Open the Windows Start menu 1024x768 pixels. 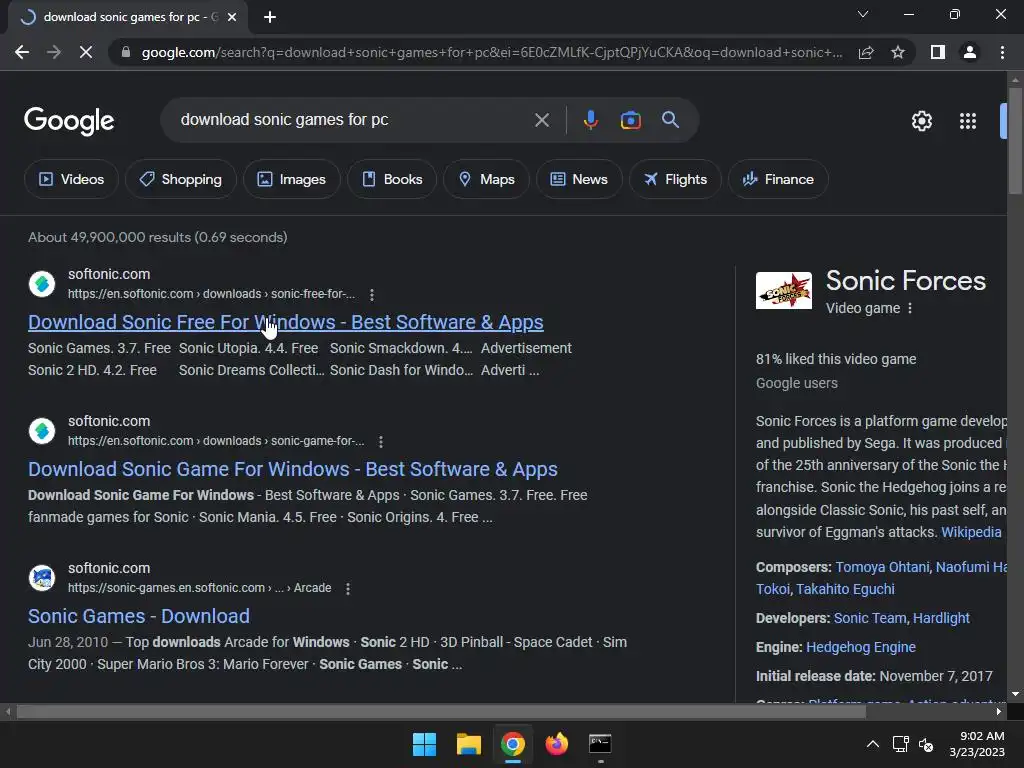424,744
